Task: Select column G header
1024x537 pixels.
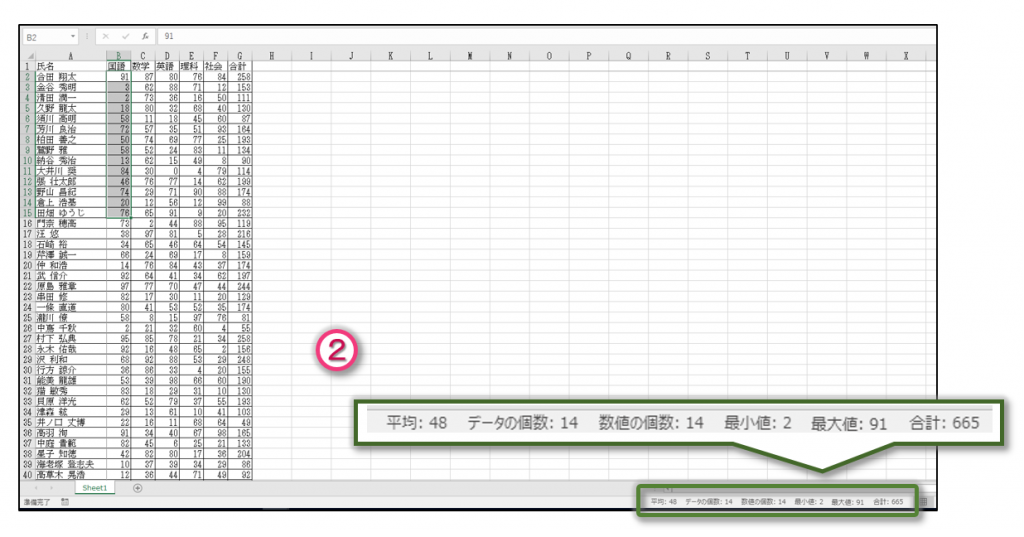Action: (240, 56)
